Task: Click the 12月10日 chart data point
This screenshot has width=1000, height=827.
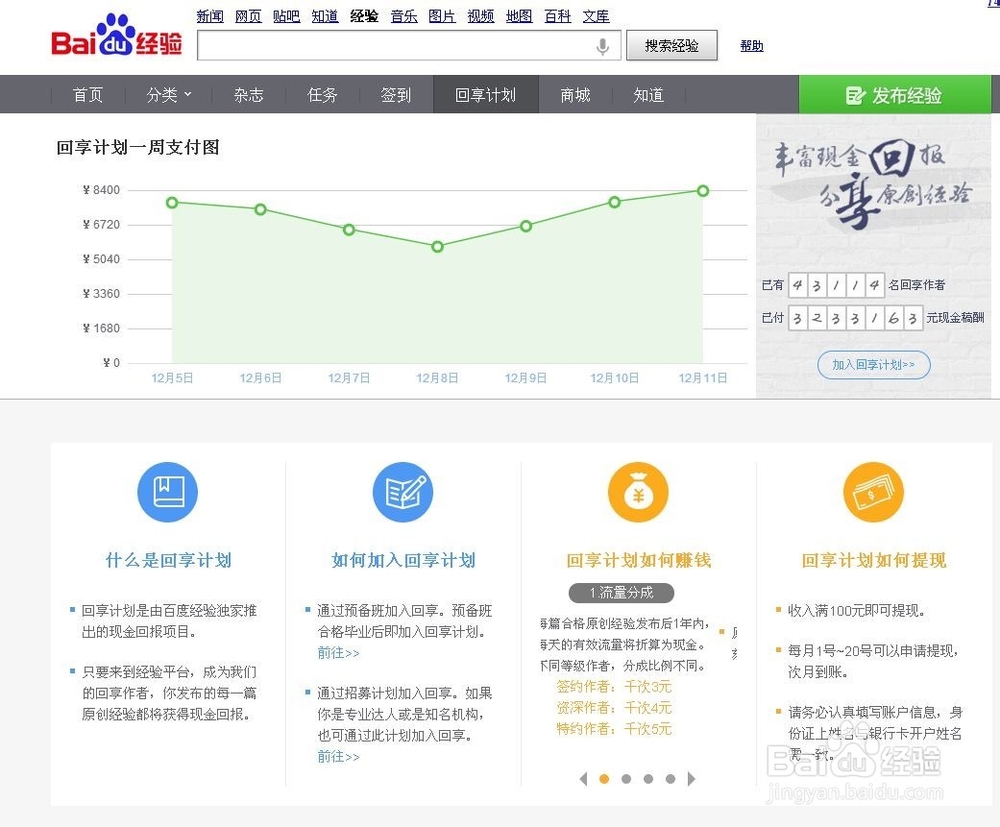Action: pyautogui.click(x=614, y=202)
